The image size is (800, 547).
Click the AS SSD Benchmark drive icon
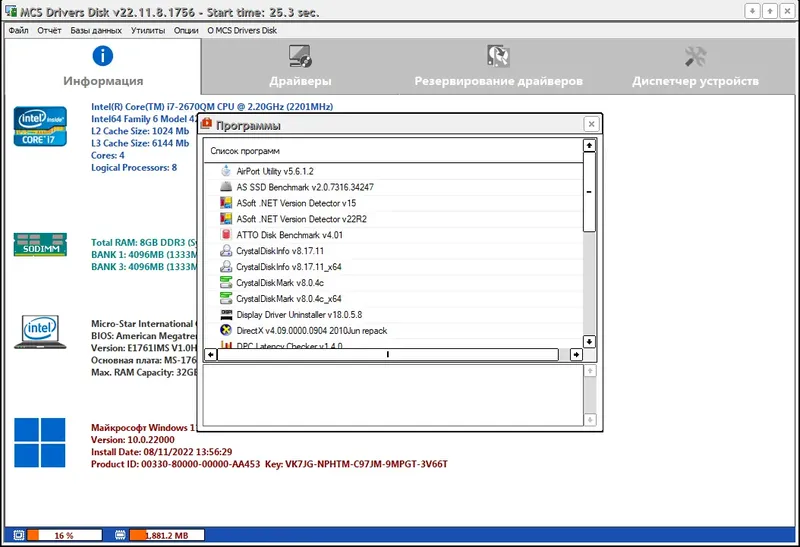pos(226,187)
